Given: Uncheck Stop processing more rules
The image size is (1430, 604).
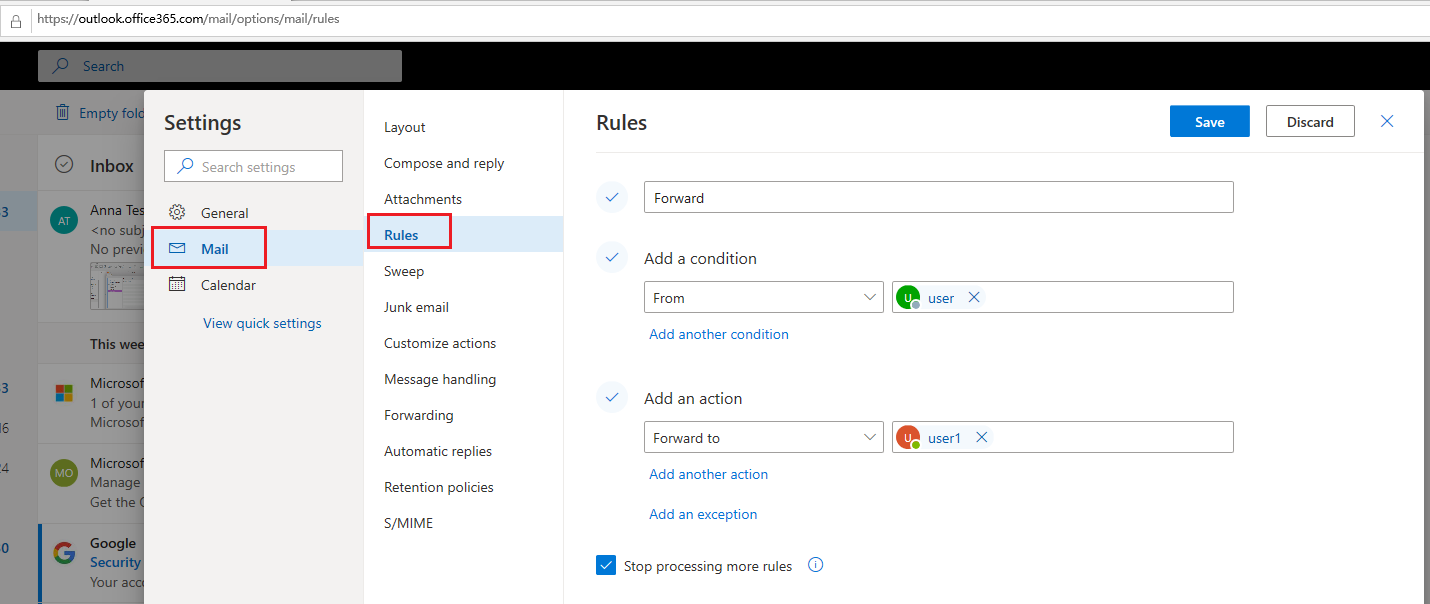Looking at the screenshot, I should (x=606, y=565).
